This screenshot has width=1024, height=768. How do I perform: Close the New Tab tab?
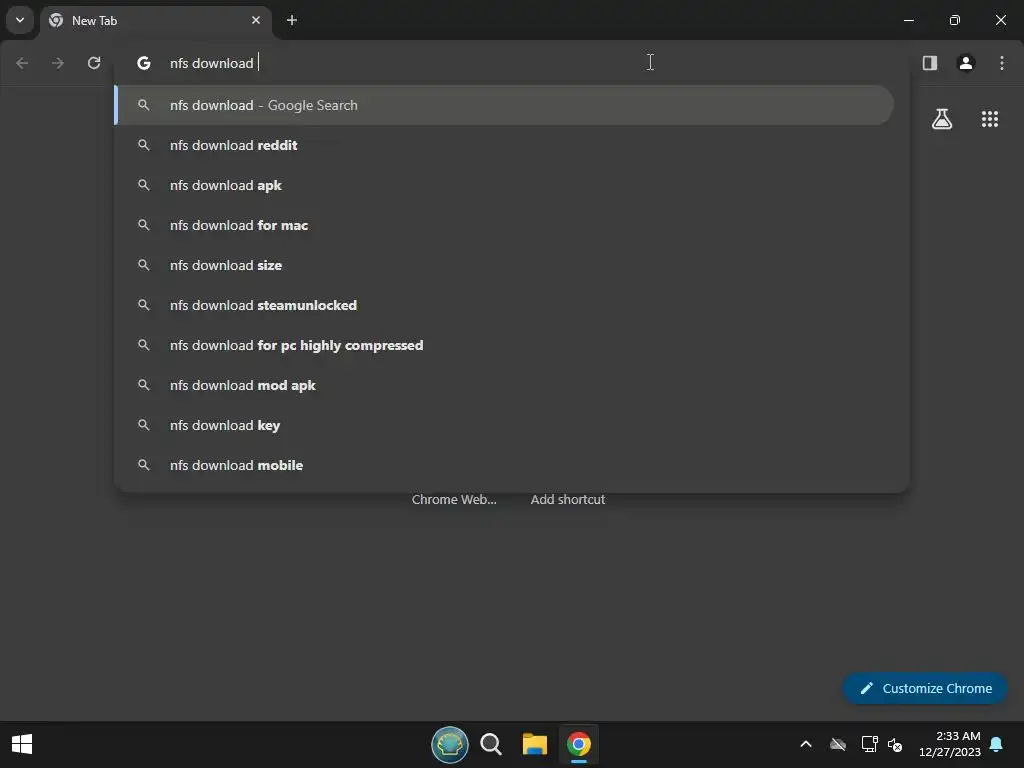point(256,20)
